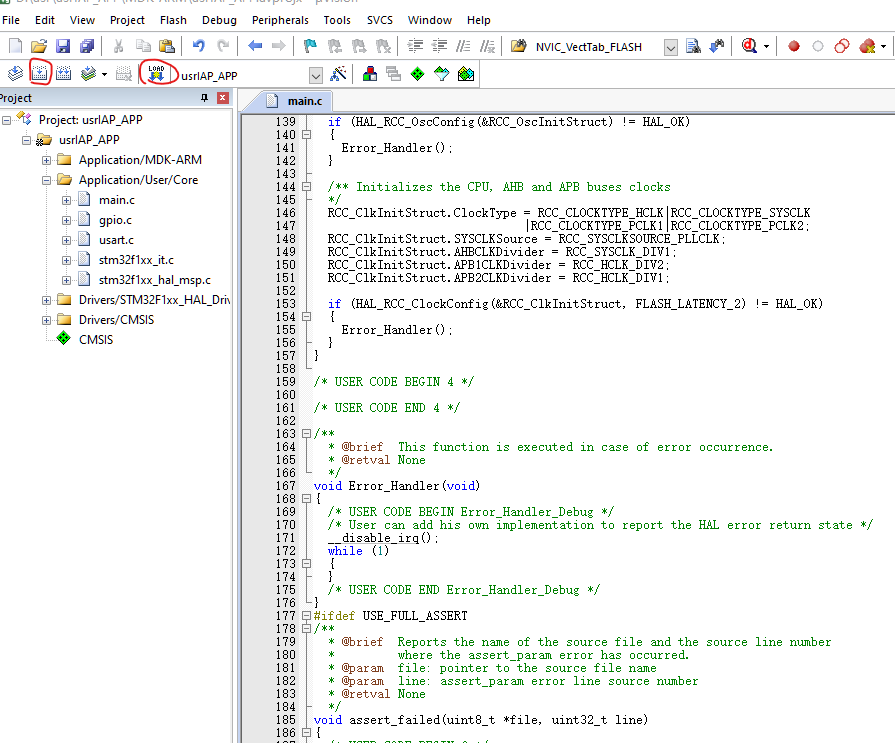Navigate backwards with the blue left arrow
This screenshot has height=743, width=895.
[255, 46]
